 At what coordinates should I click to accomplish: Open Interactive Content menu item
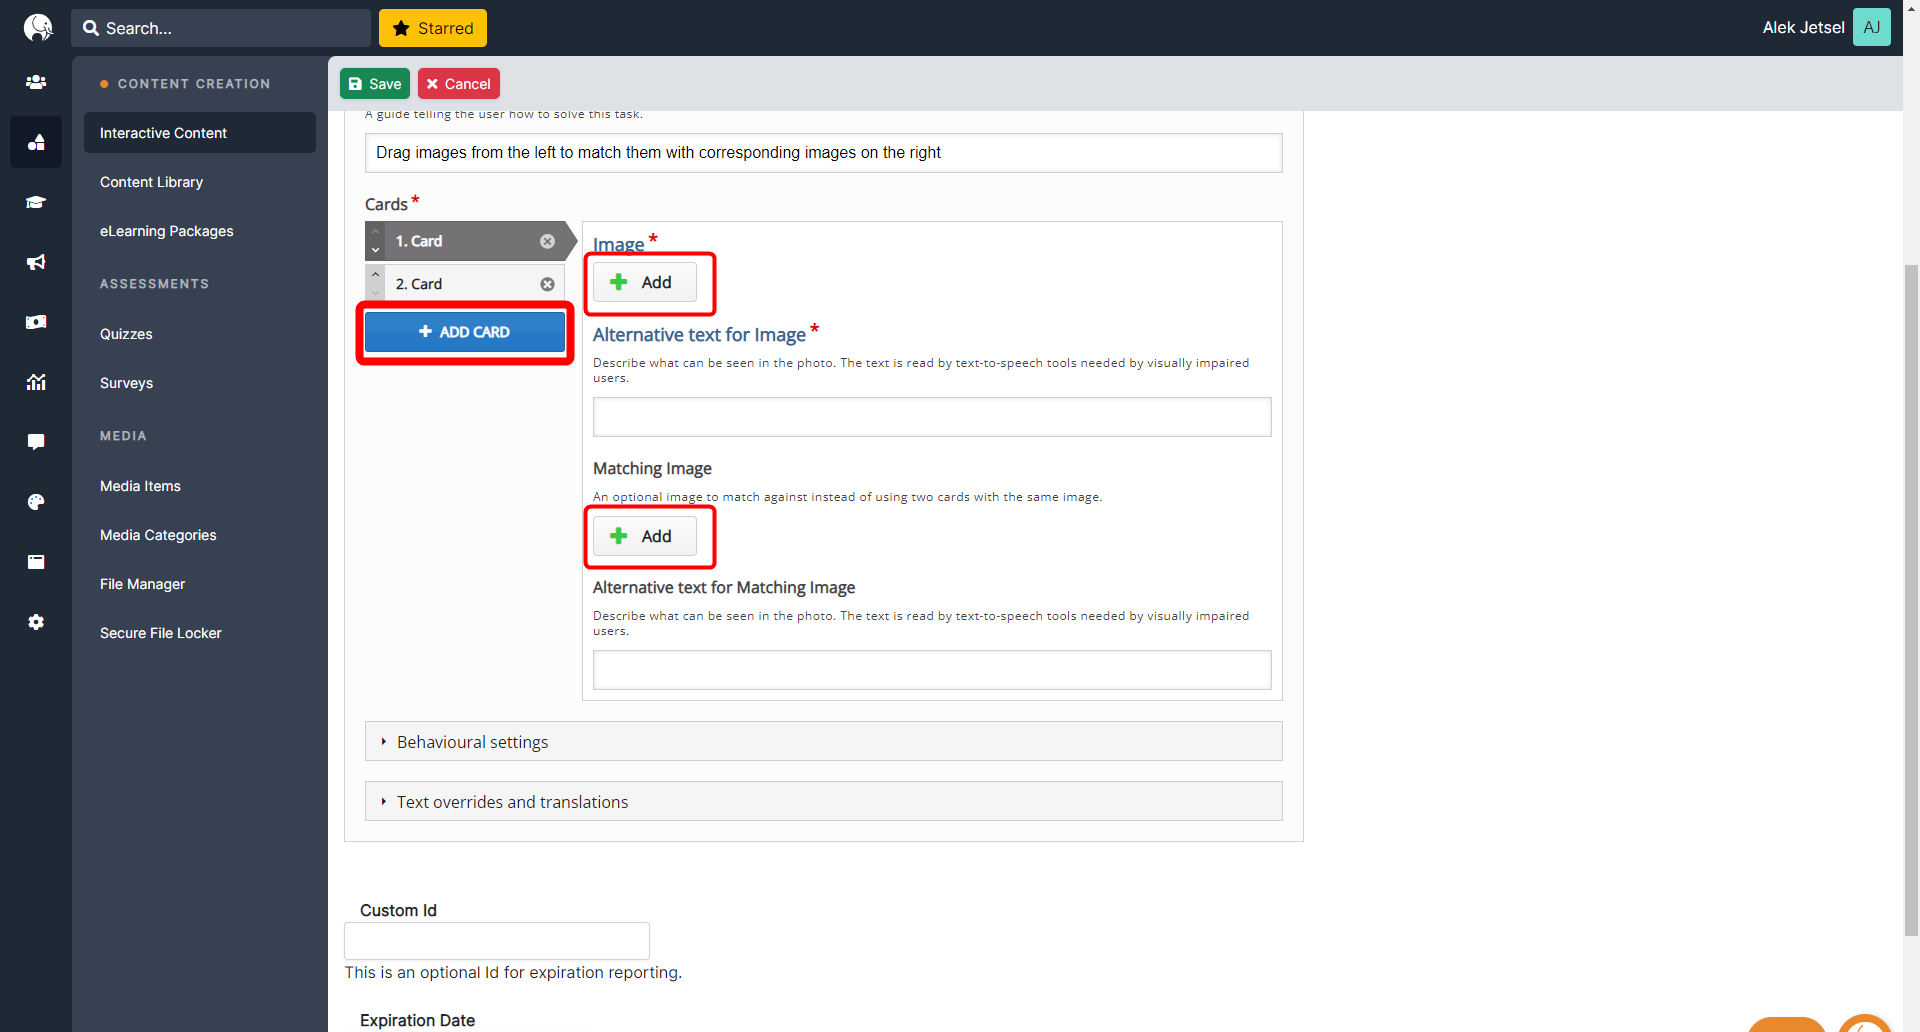200,133
